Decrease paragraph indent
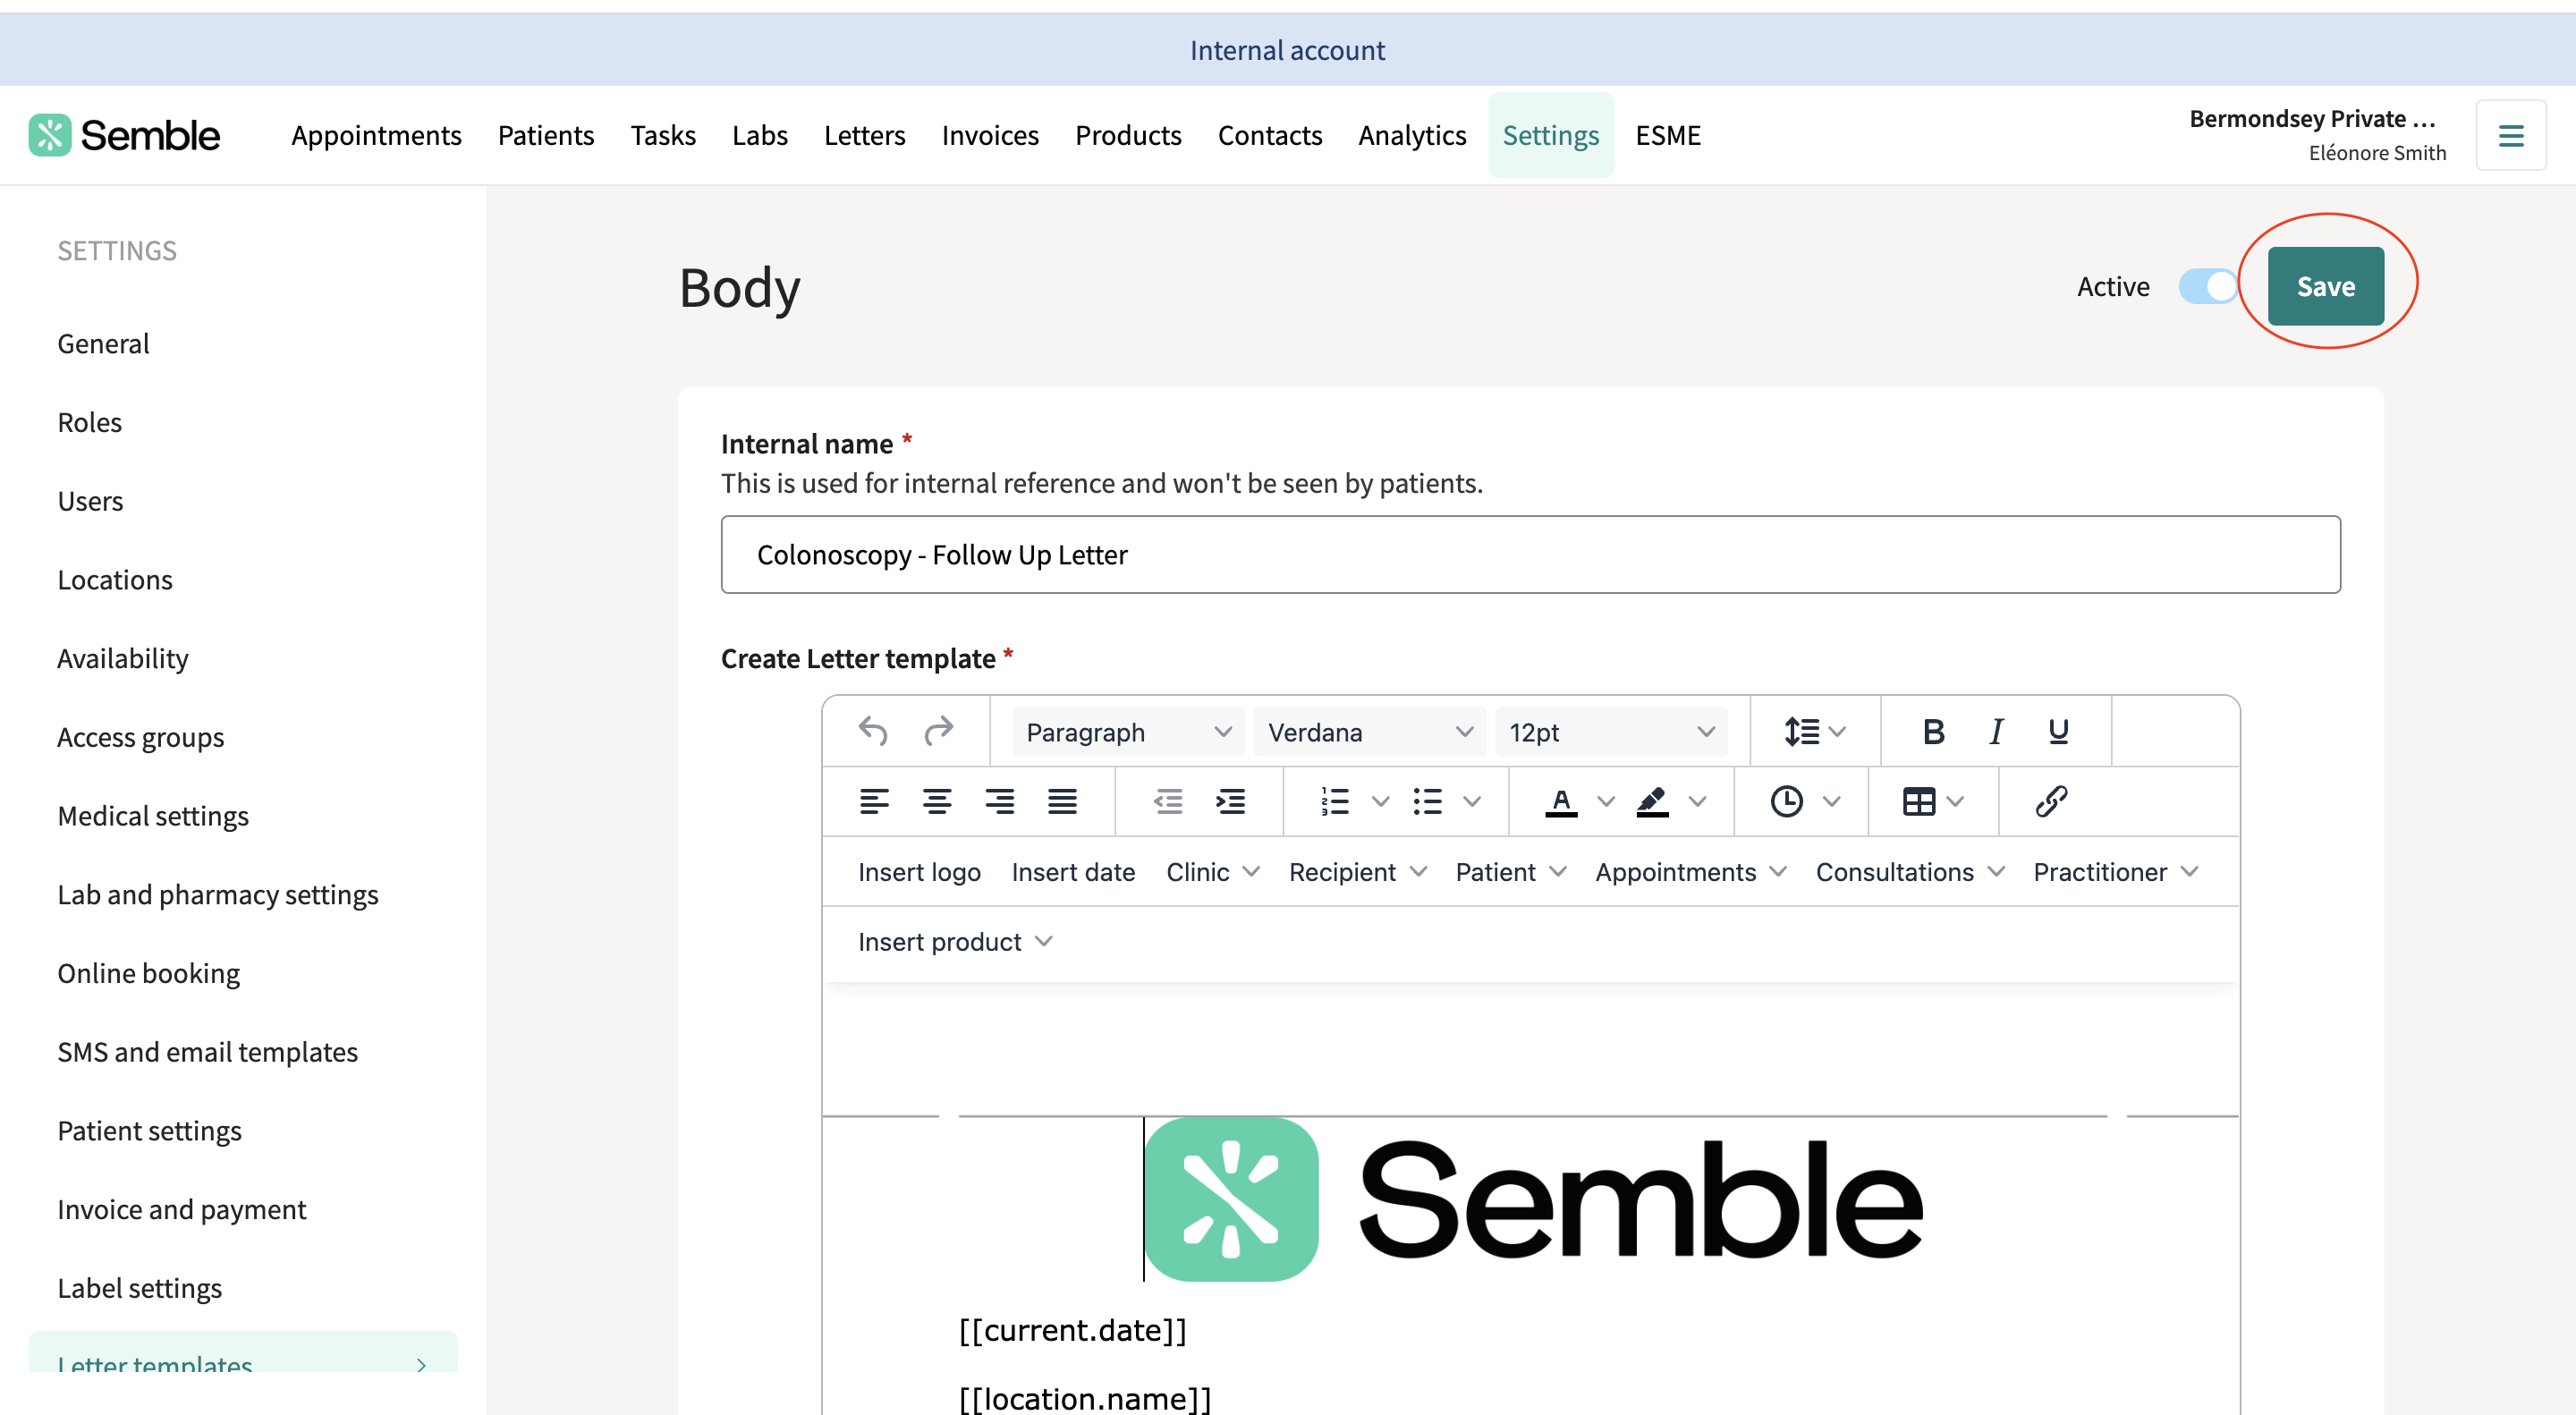 click(1167, 801)
